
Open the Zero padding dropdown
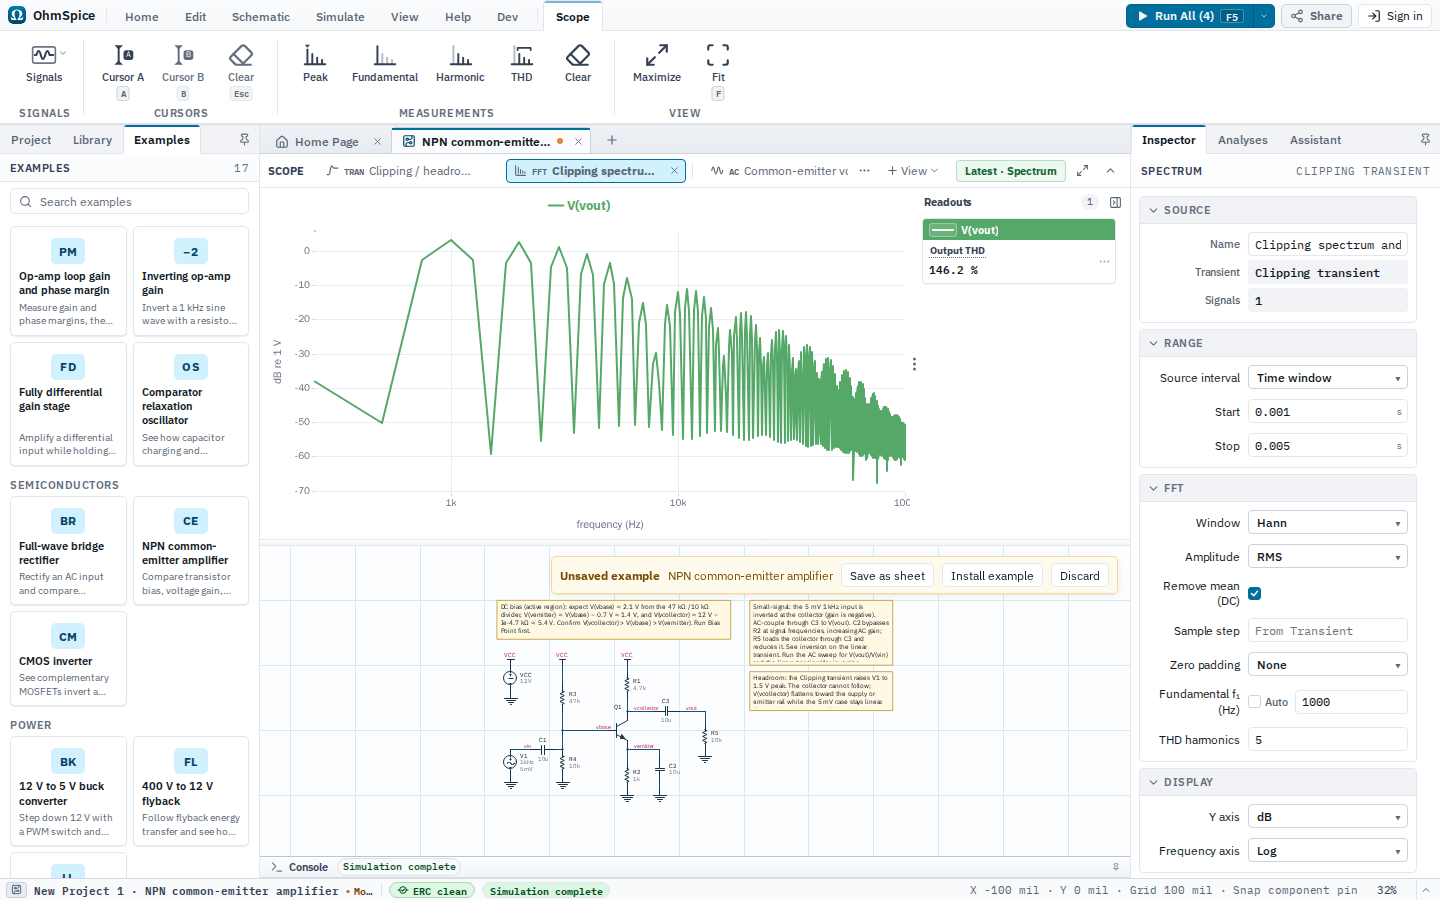pos(1328,665)
